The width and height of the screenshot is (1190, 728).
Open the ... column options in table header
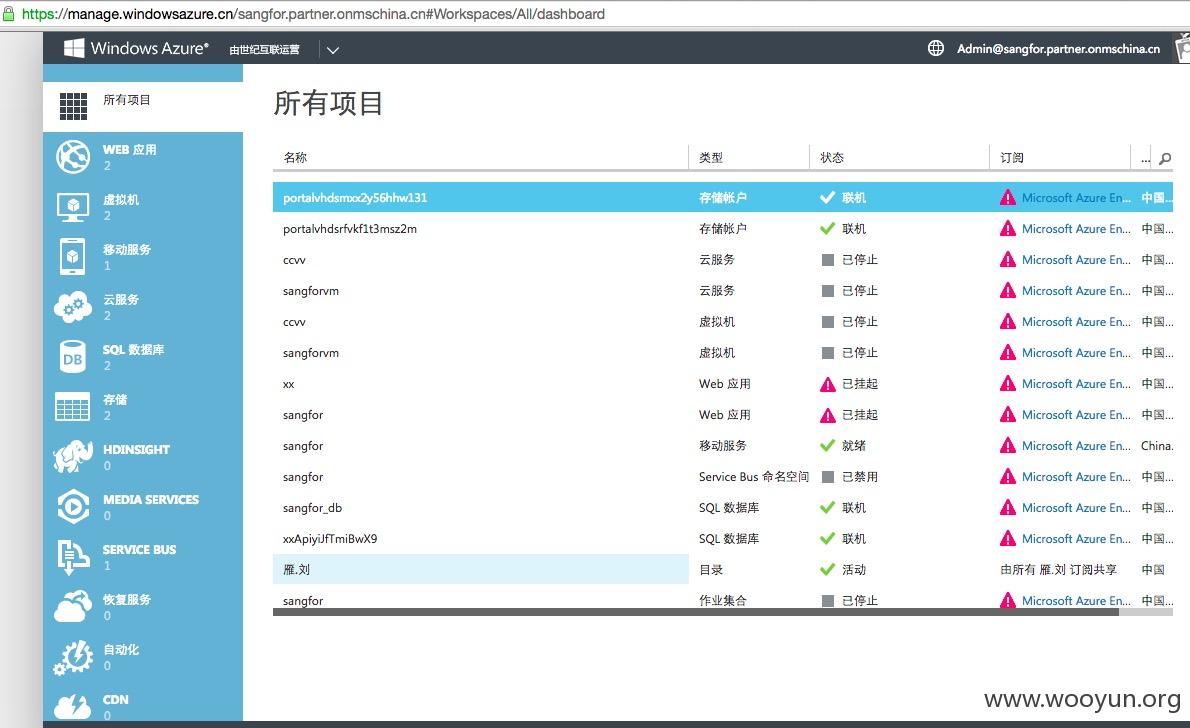point(1145,158)
